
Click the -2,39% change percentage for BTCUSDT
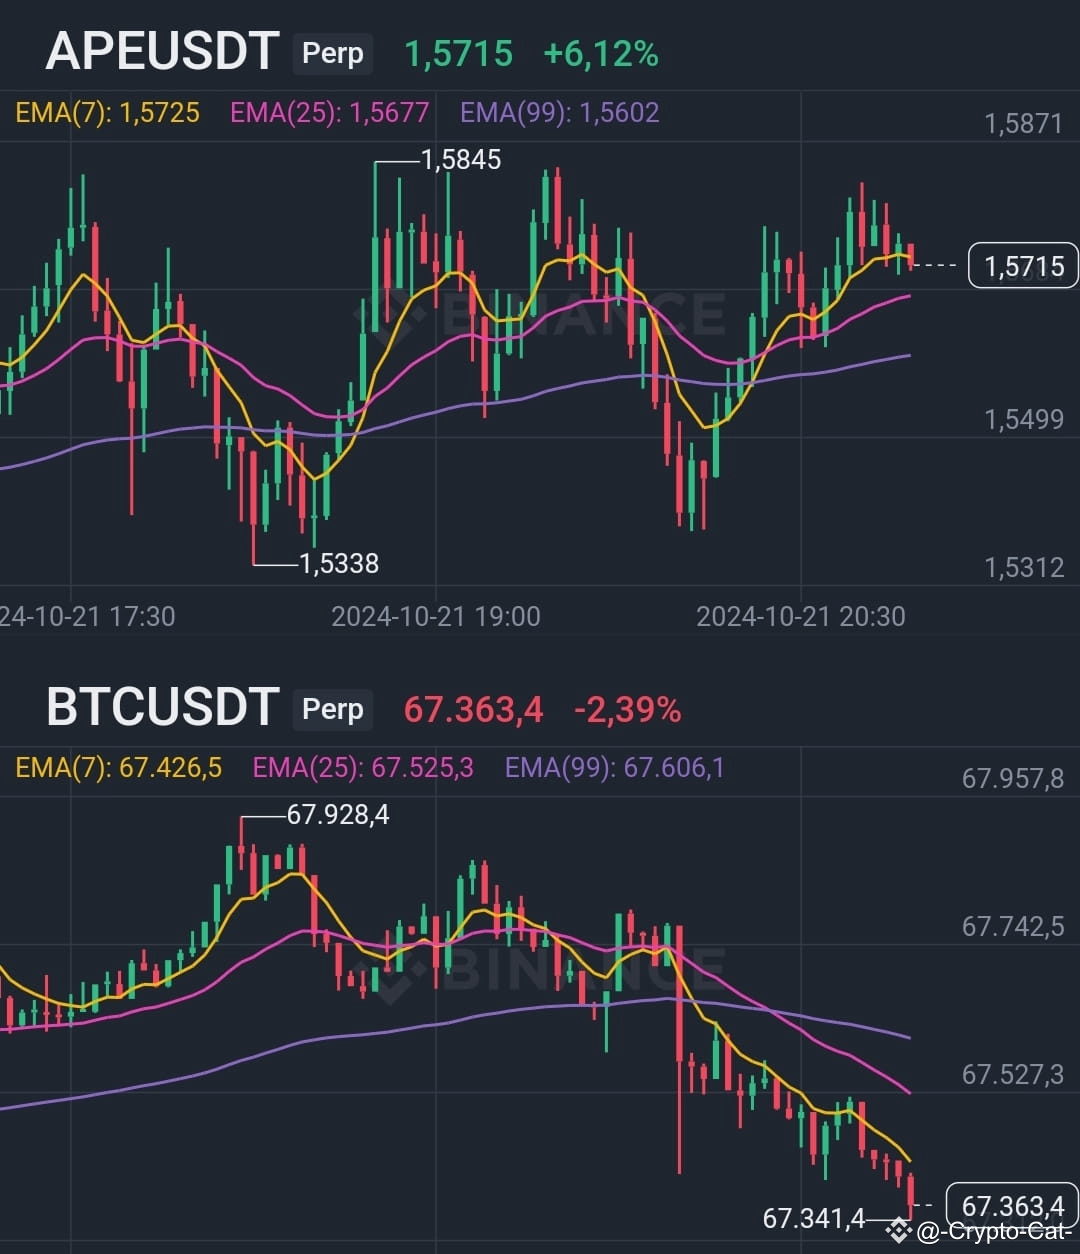(627, 710)
